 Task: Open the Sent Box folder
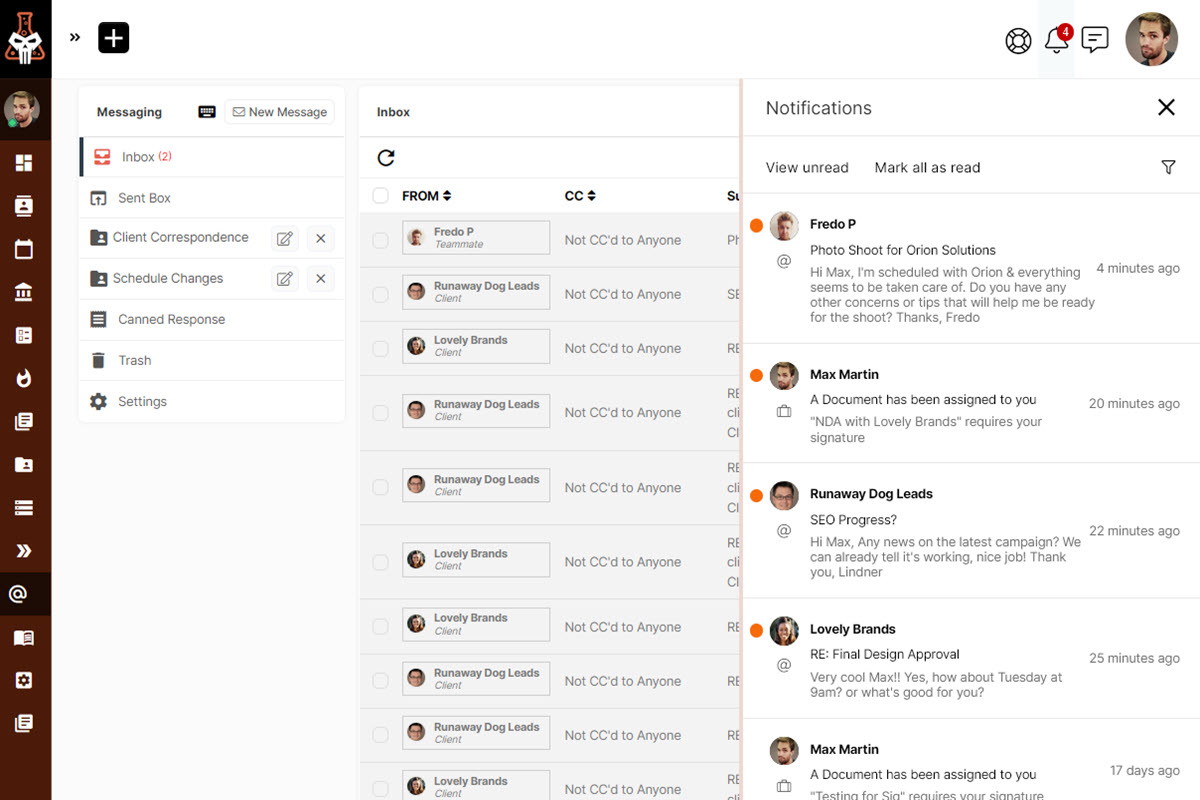tap(212, 198)
